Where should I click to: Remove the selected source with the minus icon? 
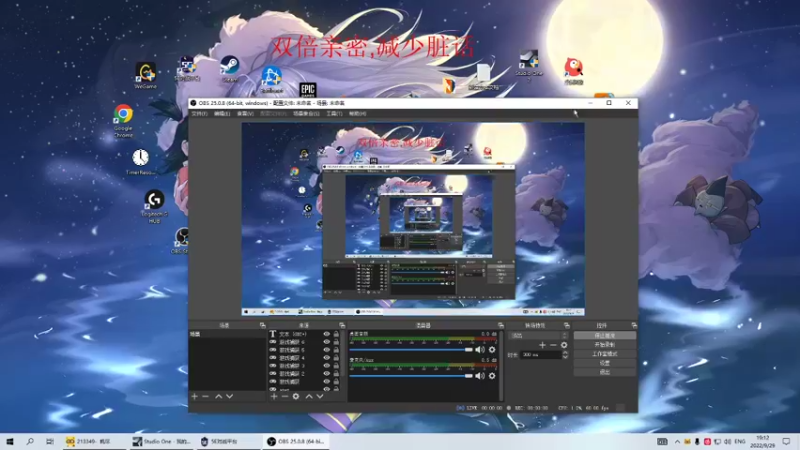coord(285,396)
